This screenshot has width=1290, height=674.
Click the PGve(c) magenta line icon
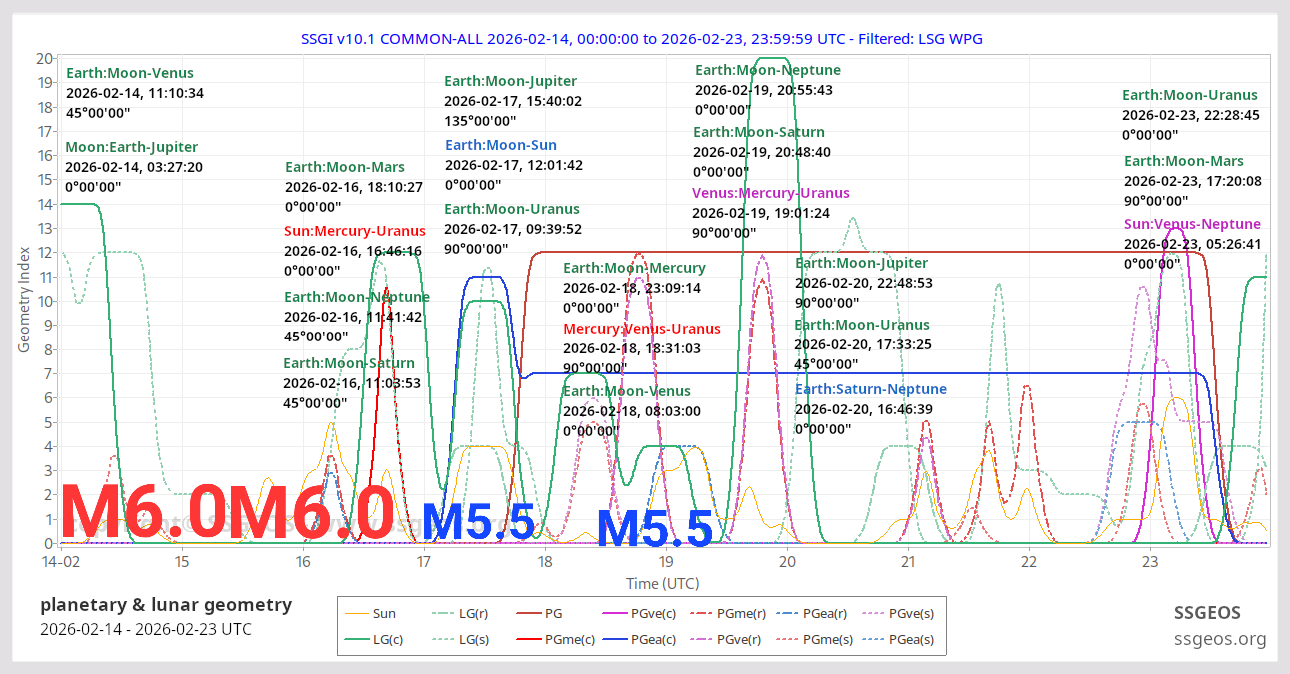point(615,613)
